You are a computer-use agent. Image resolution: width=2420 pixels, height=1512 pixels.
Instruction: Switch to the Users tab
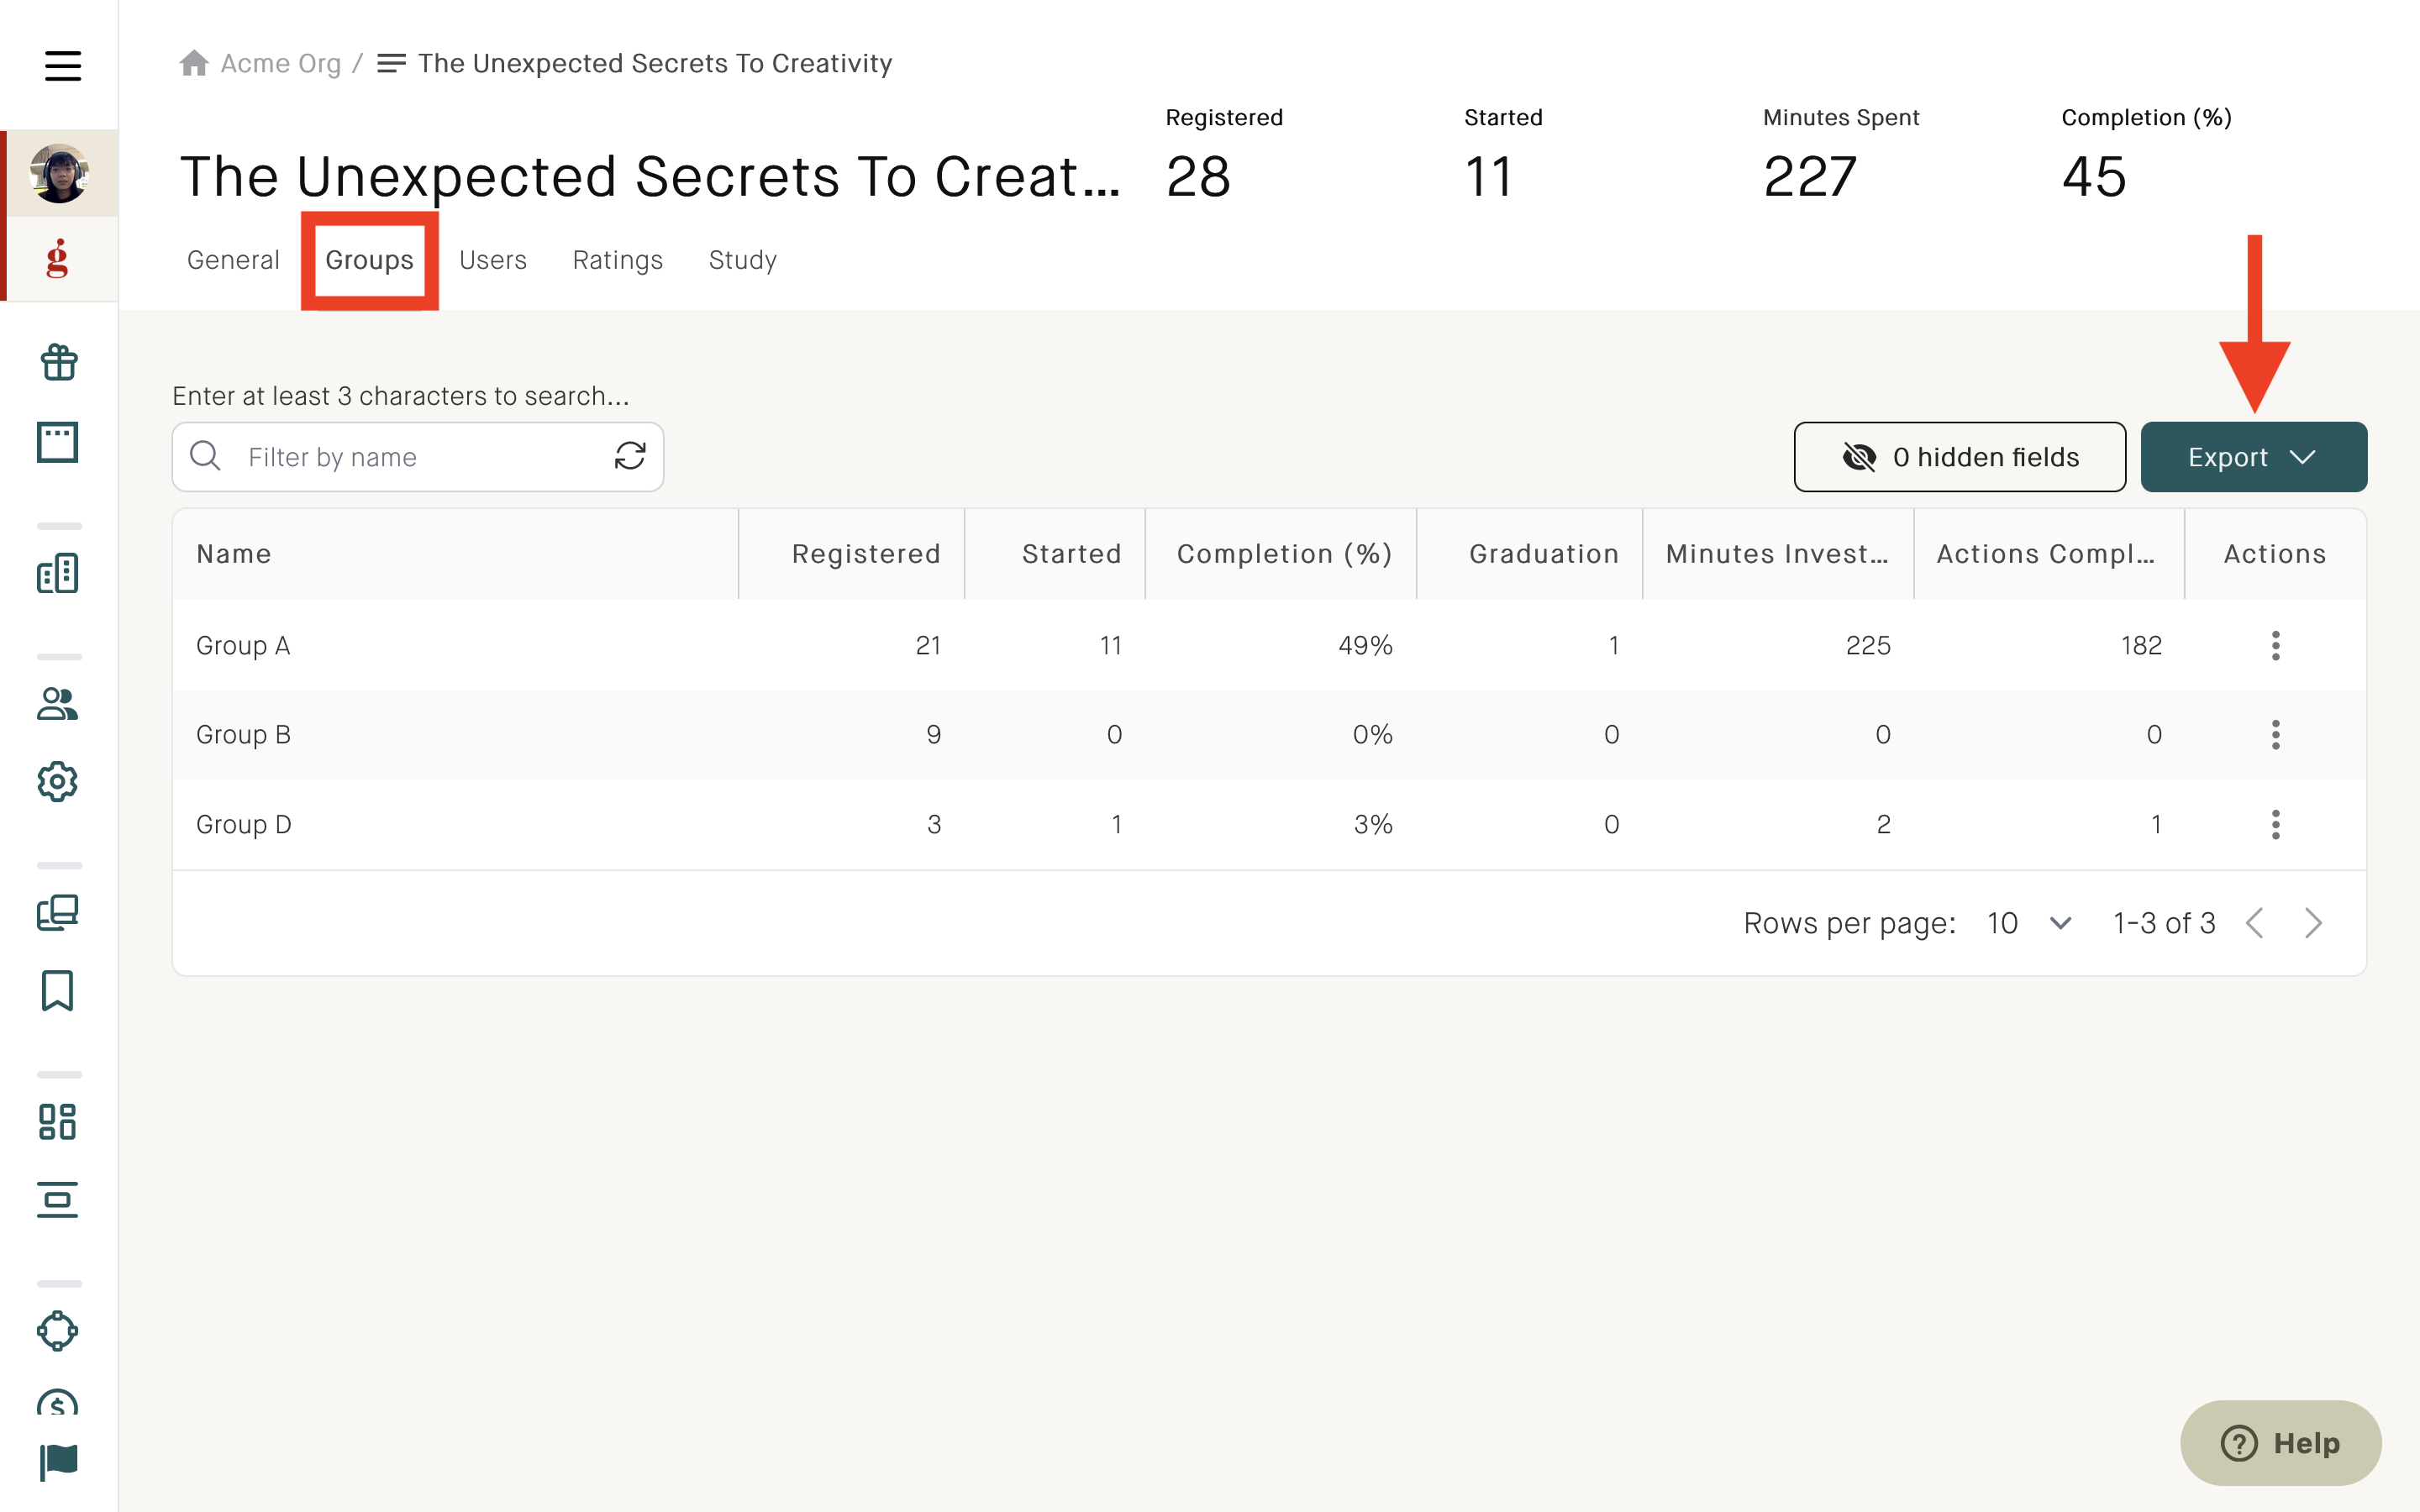(x=493, y=260)
